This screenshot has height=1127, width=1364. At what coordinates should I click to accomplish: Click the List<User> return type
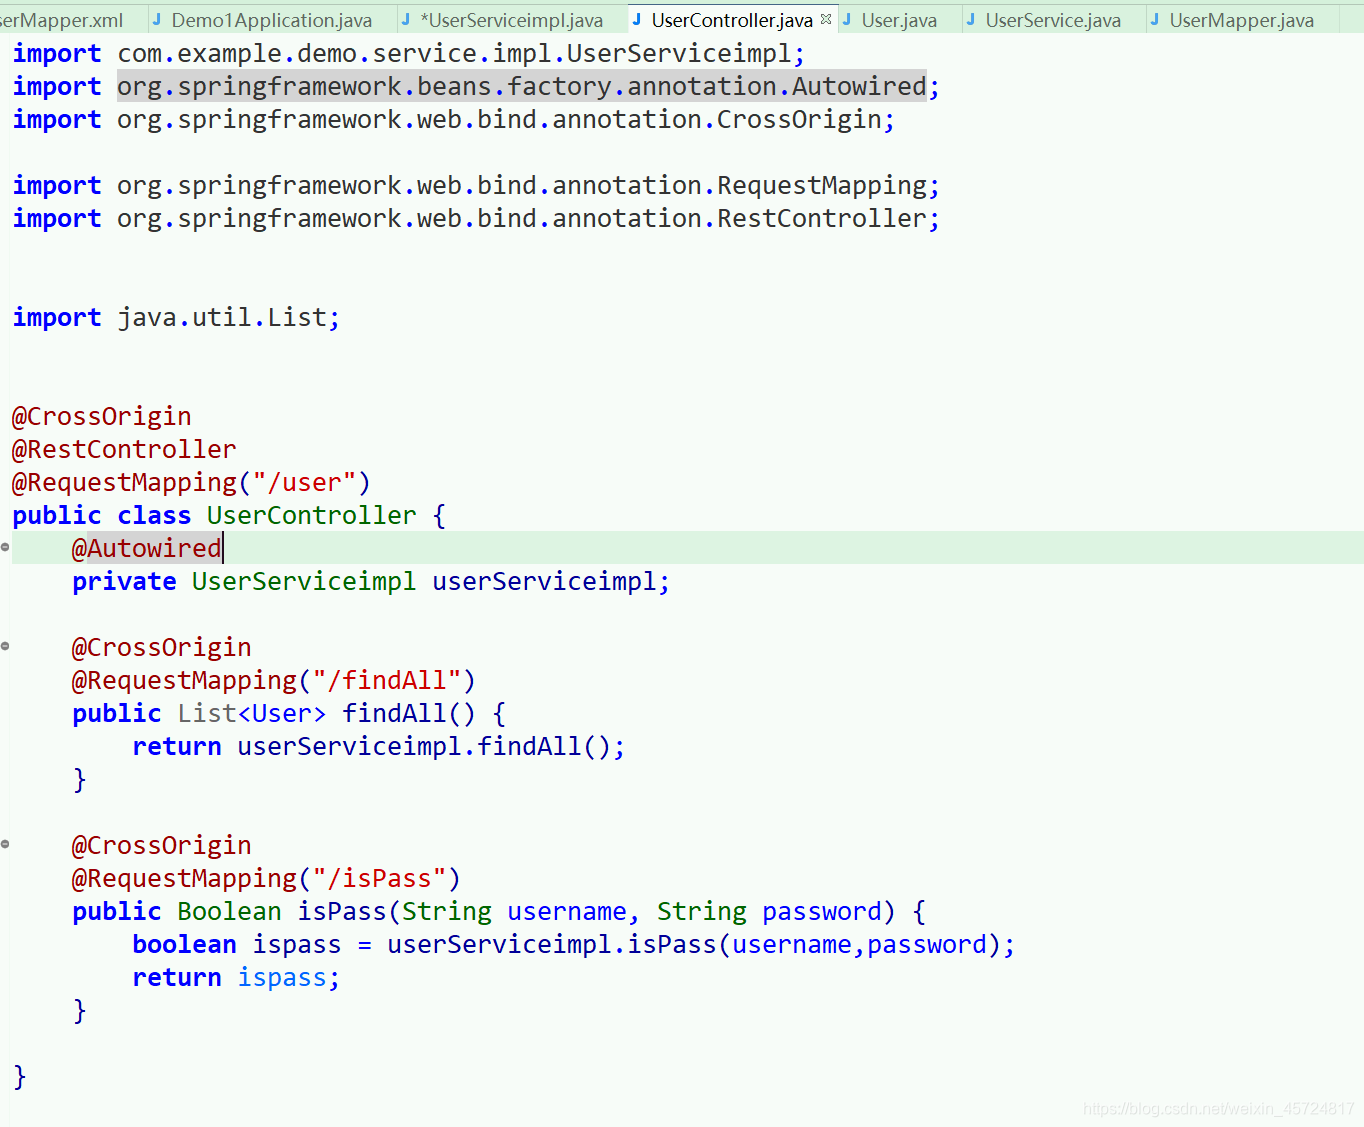pyautogui.click(x=252, y=714)
